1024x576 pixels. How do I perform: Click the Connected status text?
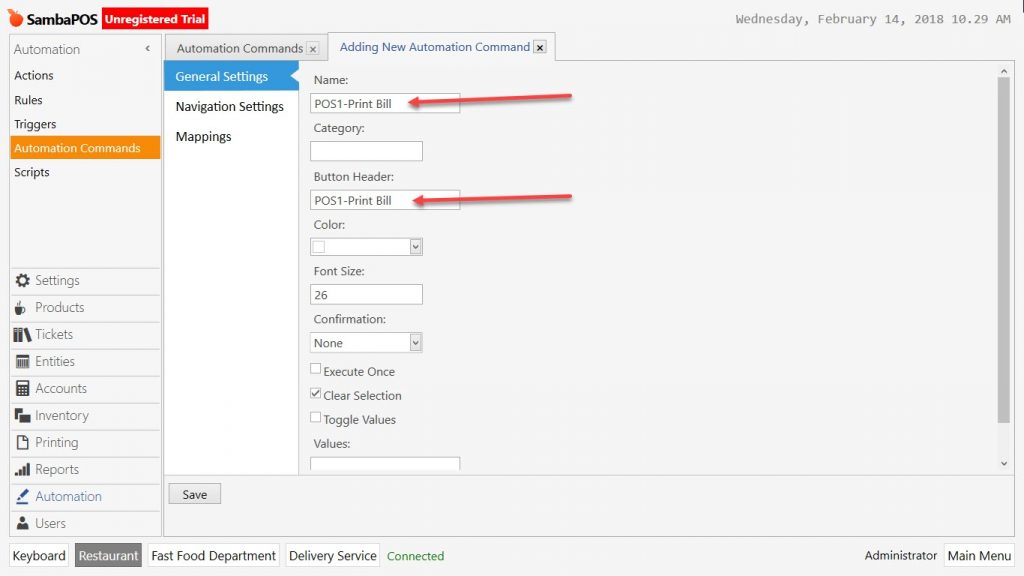click(415, 556)
